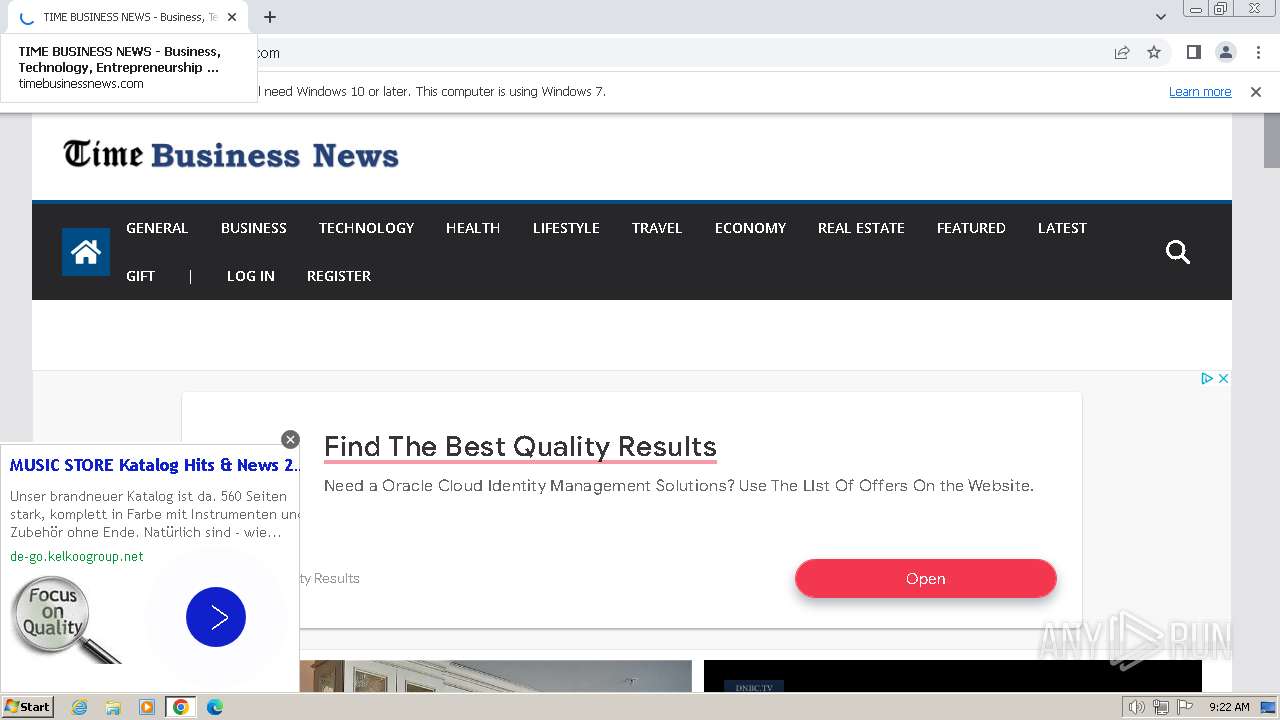Toggle browser side panel icon
Screen dimensions: 1280x720
point(1193,52)
